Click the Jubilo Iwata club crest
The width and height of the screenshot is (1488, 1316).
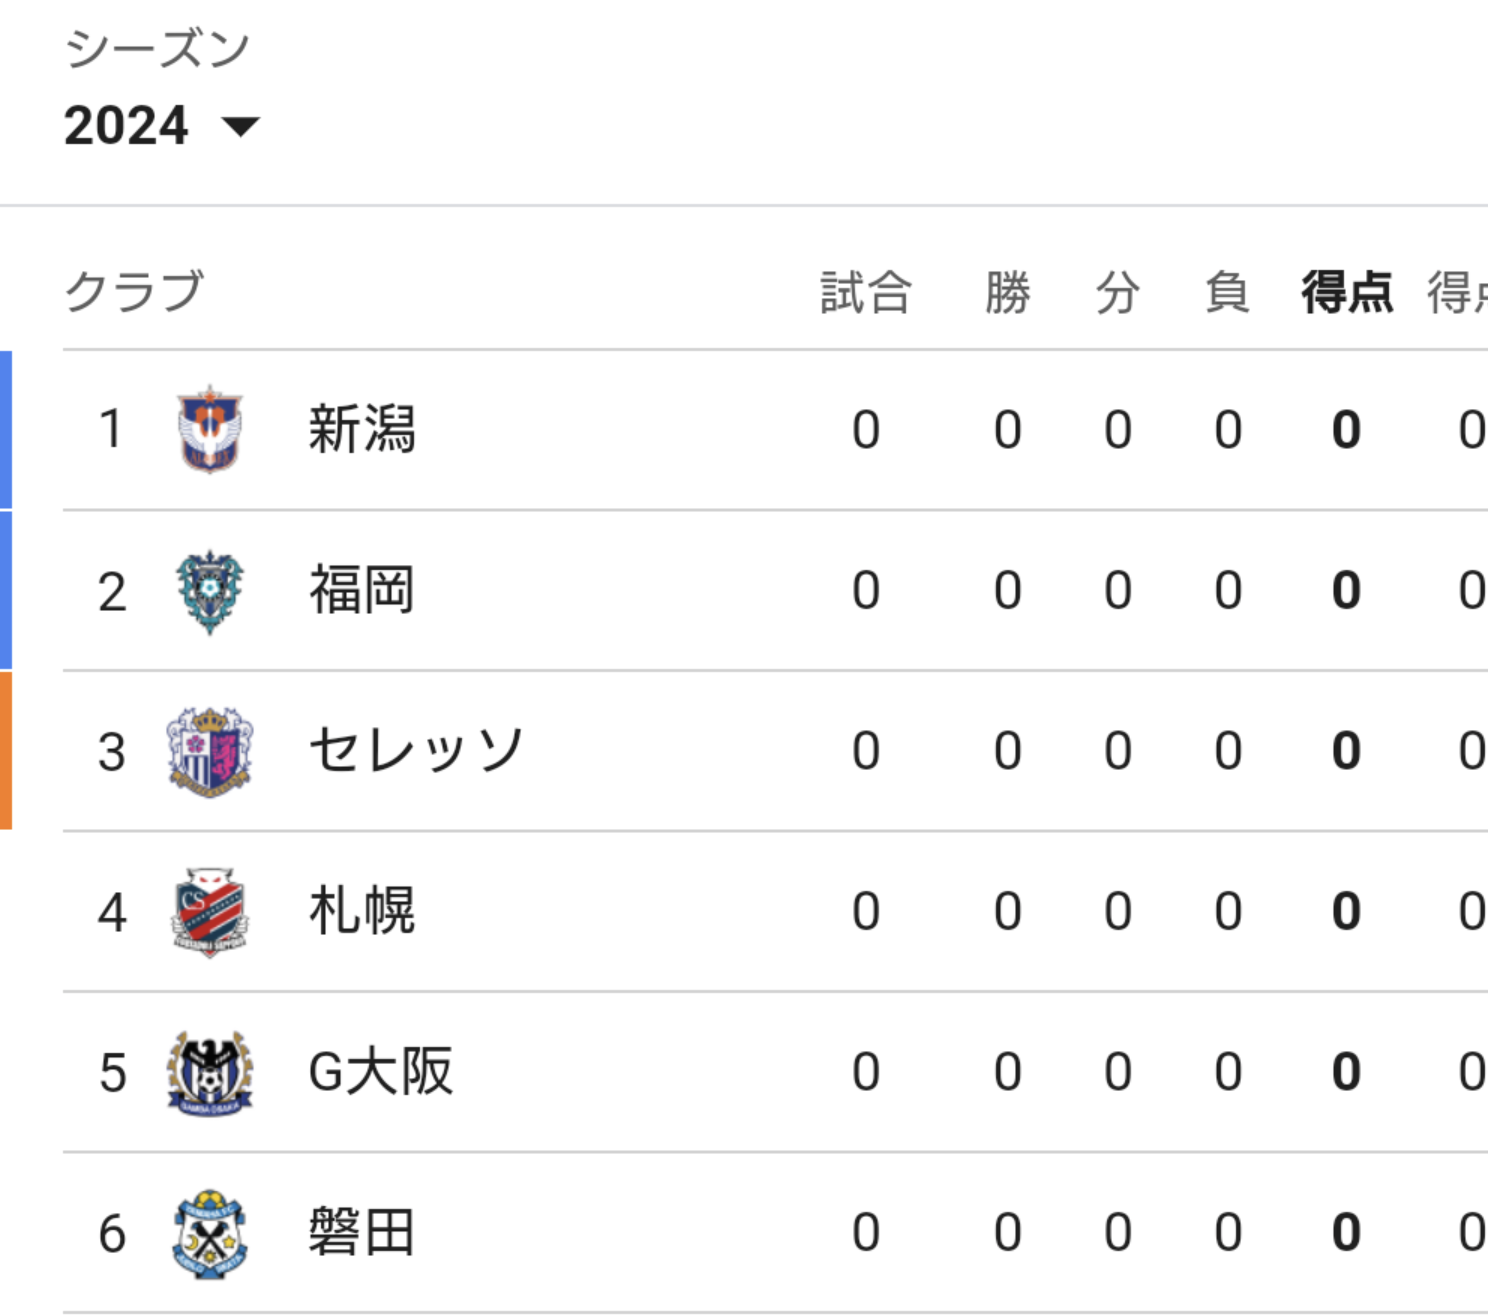pos(210,1233)
